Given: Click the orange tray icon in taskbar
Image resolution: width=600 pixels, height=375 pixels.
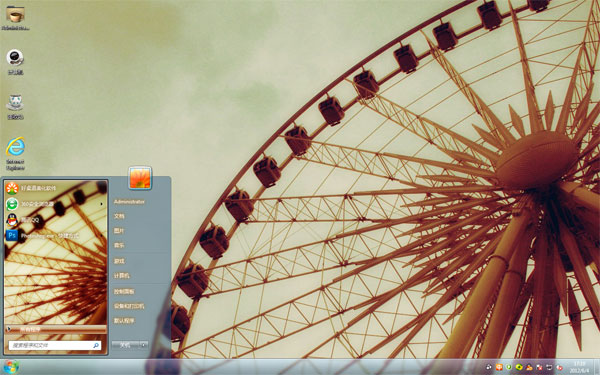Looking at the screenshot, I should coord(499,367).
